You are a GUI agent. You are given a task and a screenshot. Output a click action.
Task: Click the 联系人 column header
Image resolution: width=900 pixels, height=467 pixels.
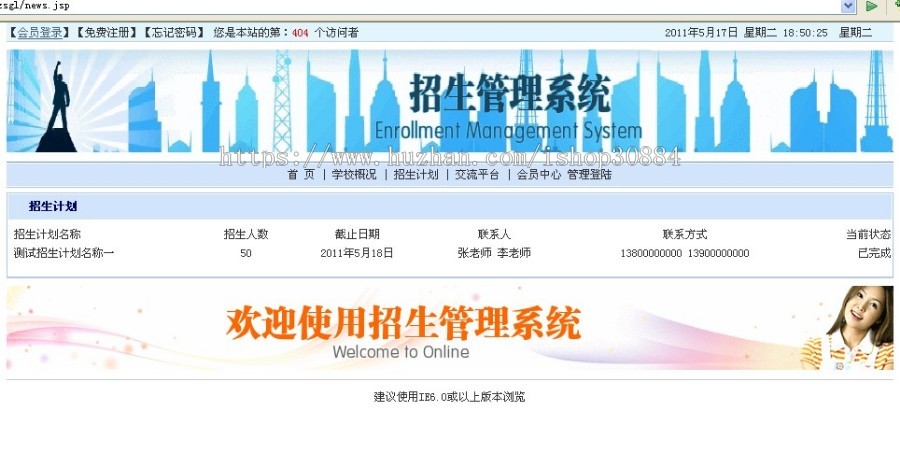[494, 234]
